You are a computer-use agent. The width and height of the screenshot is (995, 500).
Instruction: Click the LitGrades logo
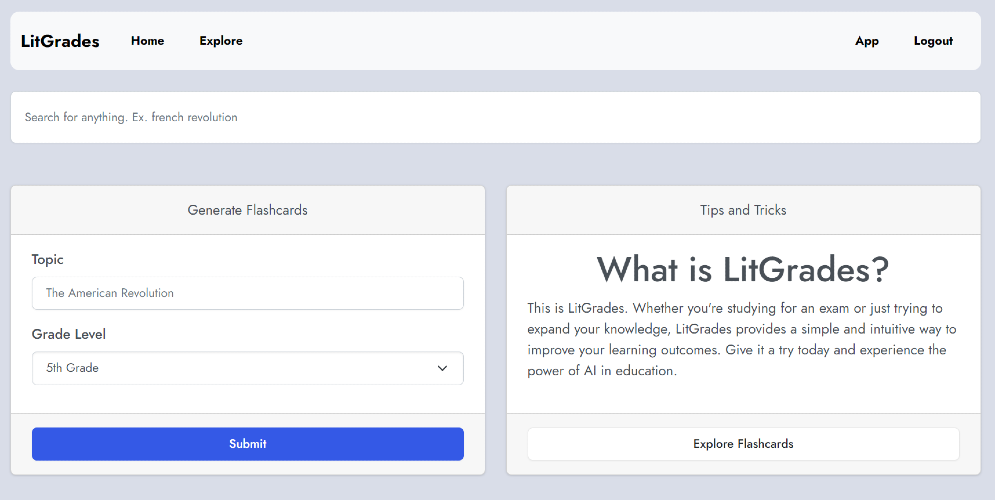[60, 41]
